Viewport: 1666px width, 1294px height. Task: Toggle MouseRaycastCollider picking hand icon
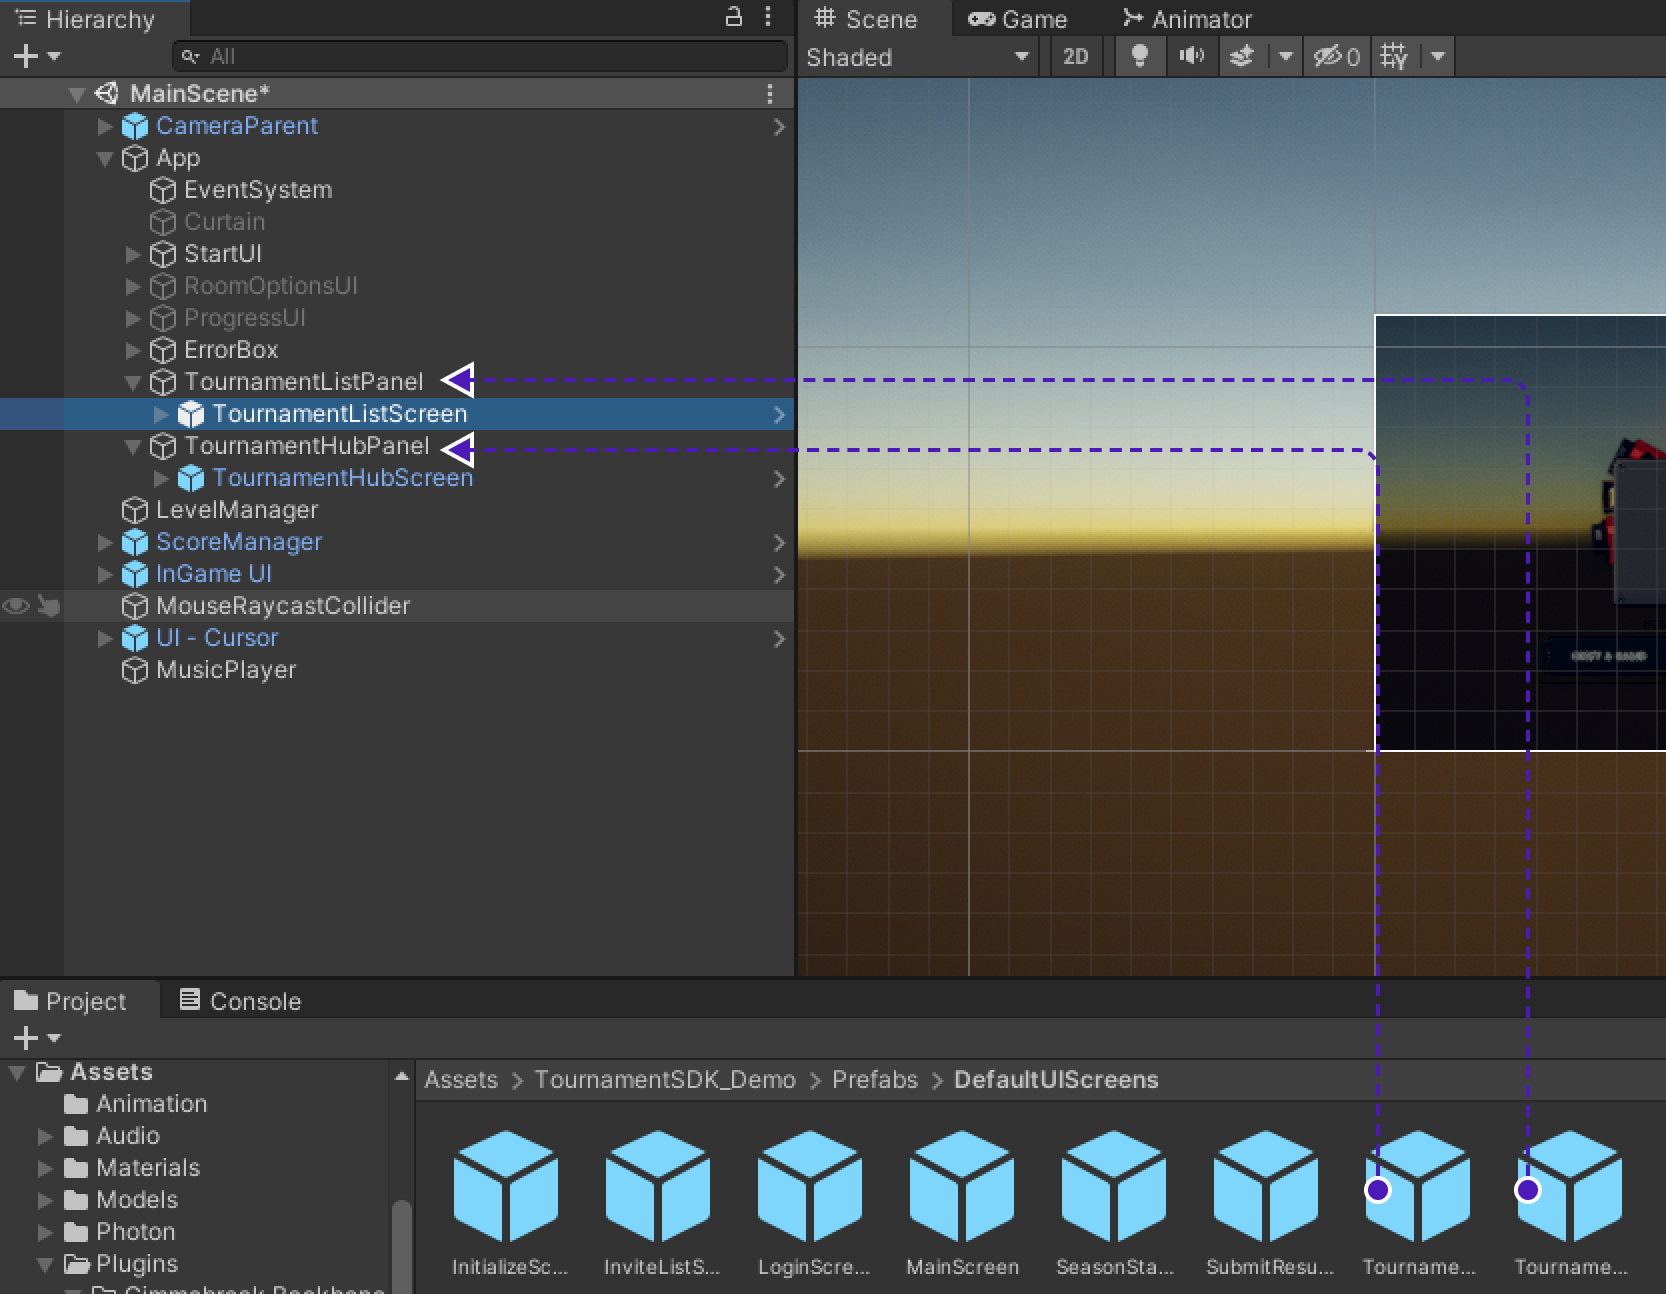click(x=48, y=606)
